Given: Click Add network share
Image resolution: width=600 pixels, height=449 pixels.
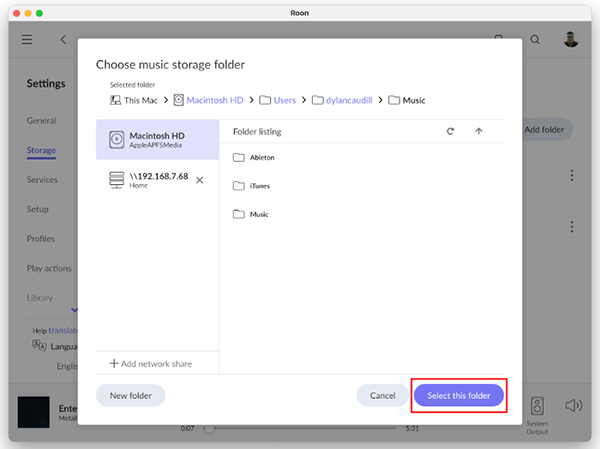Looking at the screenshot, I should pos(151,363).
